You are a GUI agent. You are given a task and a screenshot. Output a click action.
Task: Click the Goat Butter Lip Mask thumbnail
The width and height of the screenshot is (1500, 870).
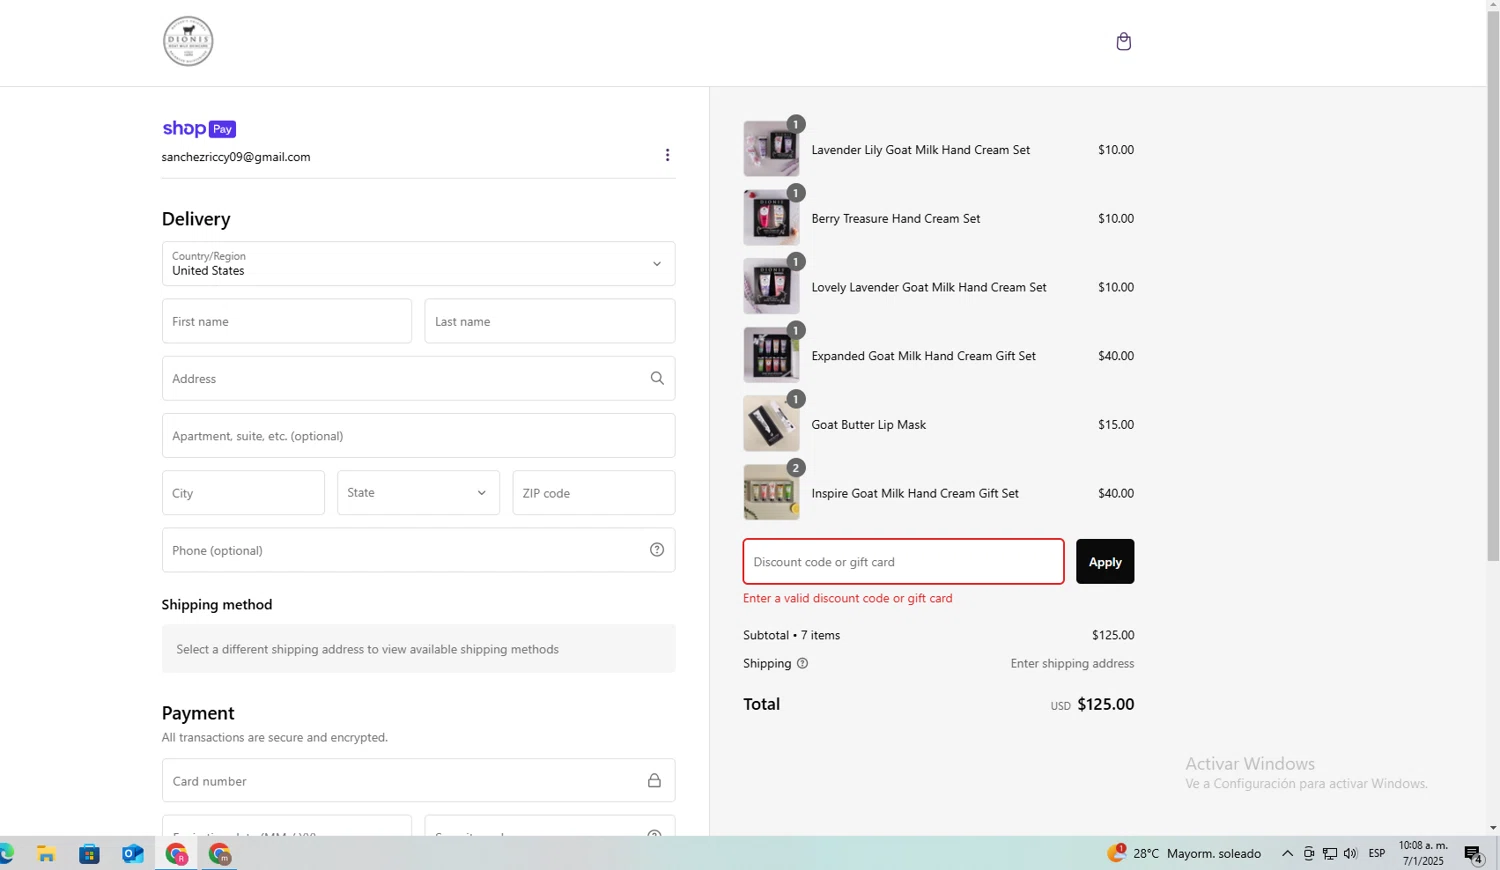[771, 424]
